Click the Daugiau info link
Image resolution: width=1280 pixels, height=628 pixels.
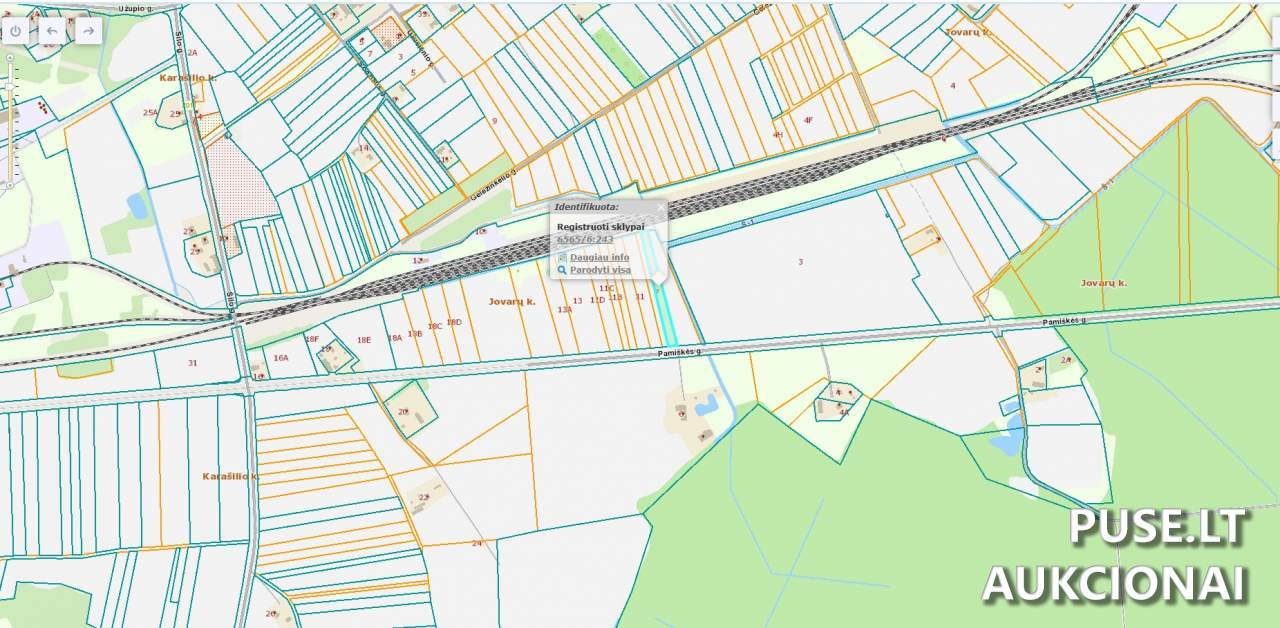click(x=599, y=257)
